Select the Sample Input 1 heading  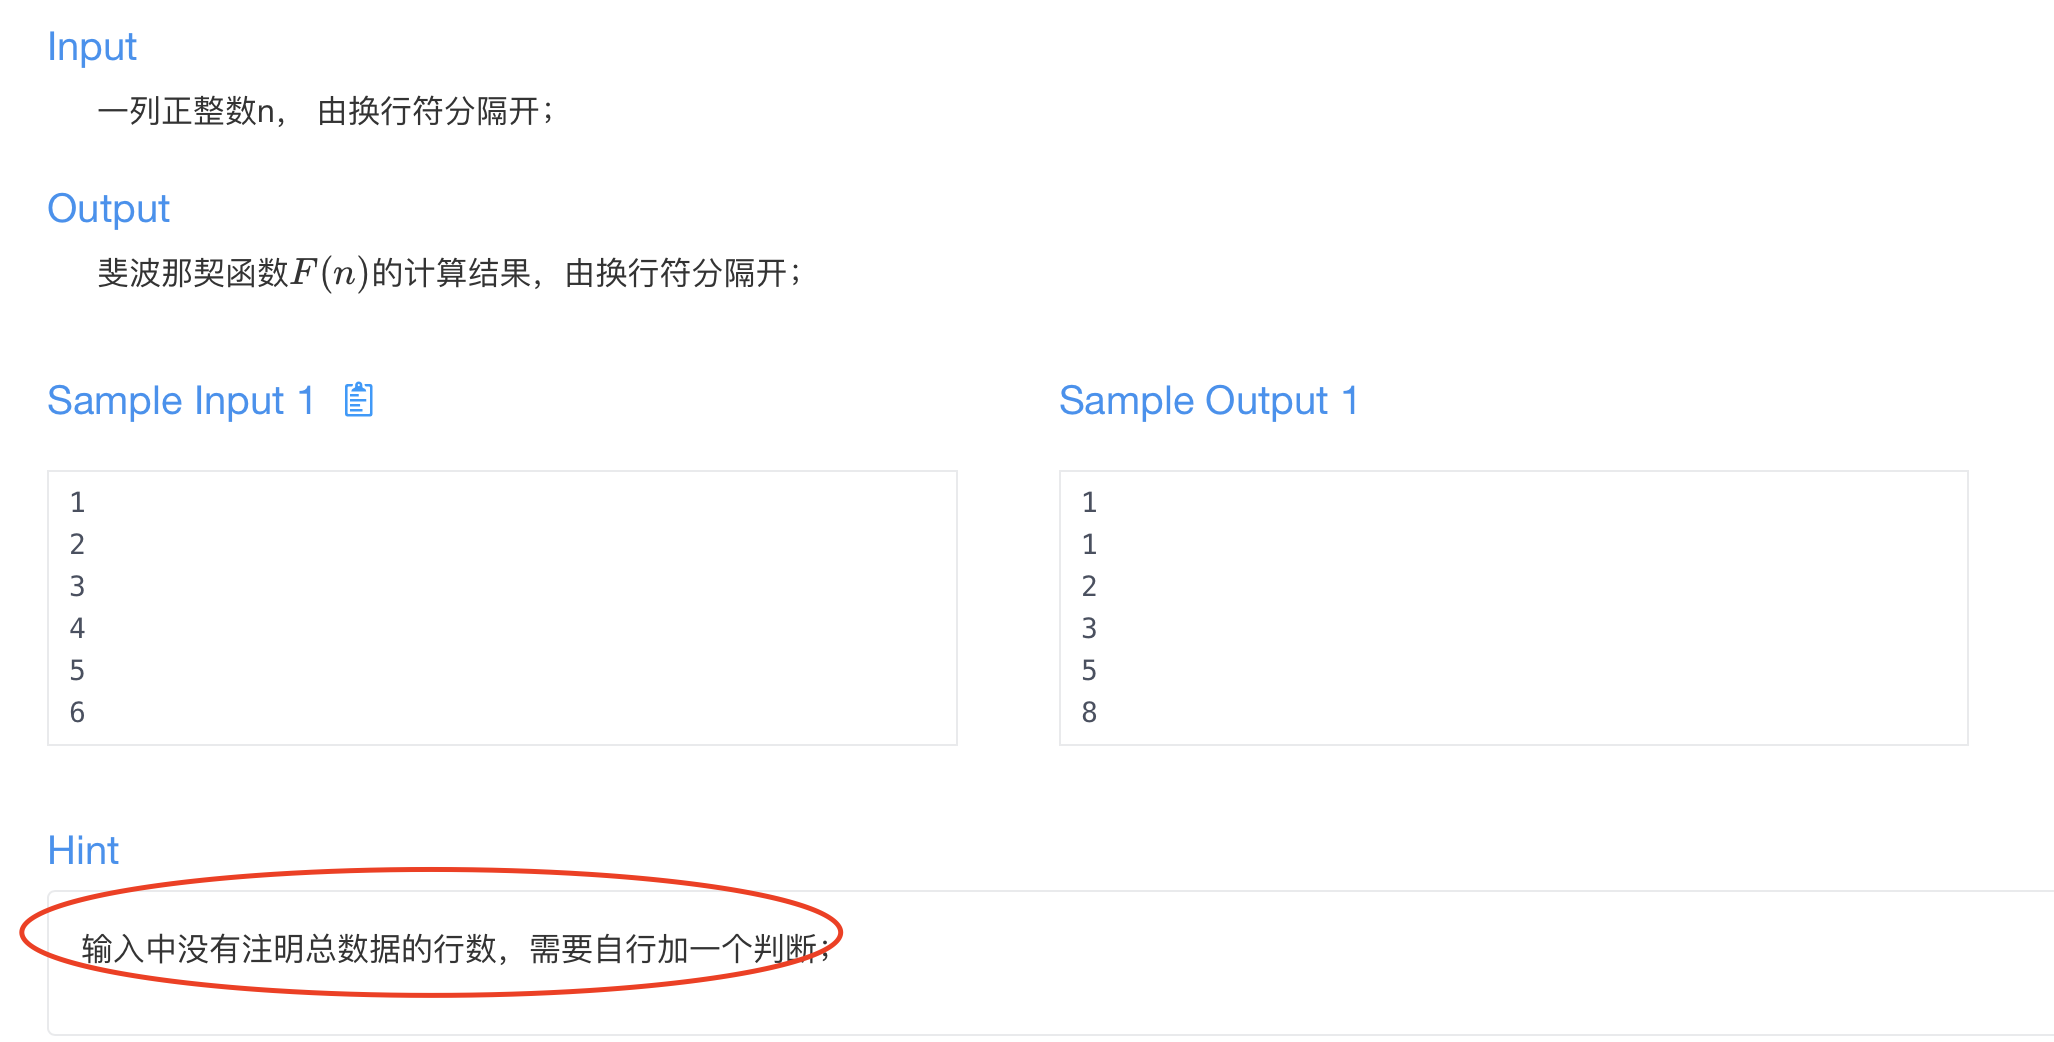coord(181,401)
